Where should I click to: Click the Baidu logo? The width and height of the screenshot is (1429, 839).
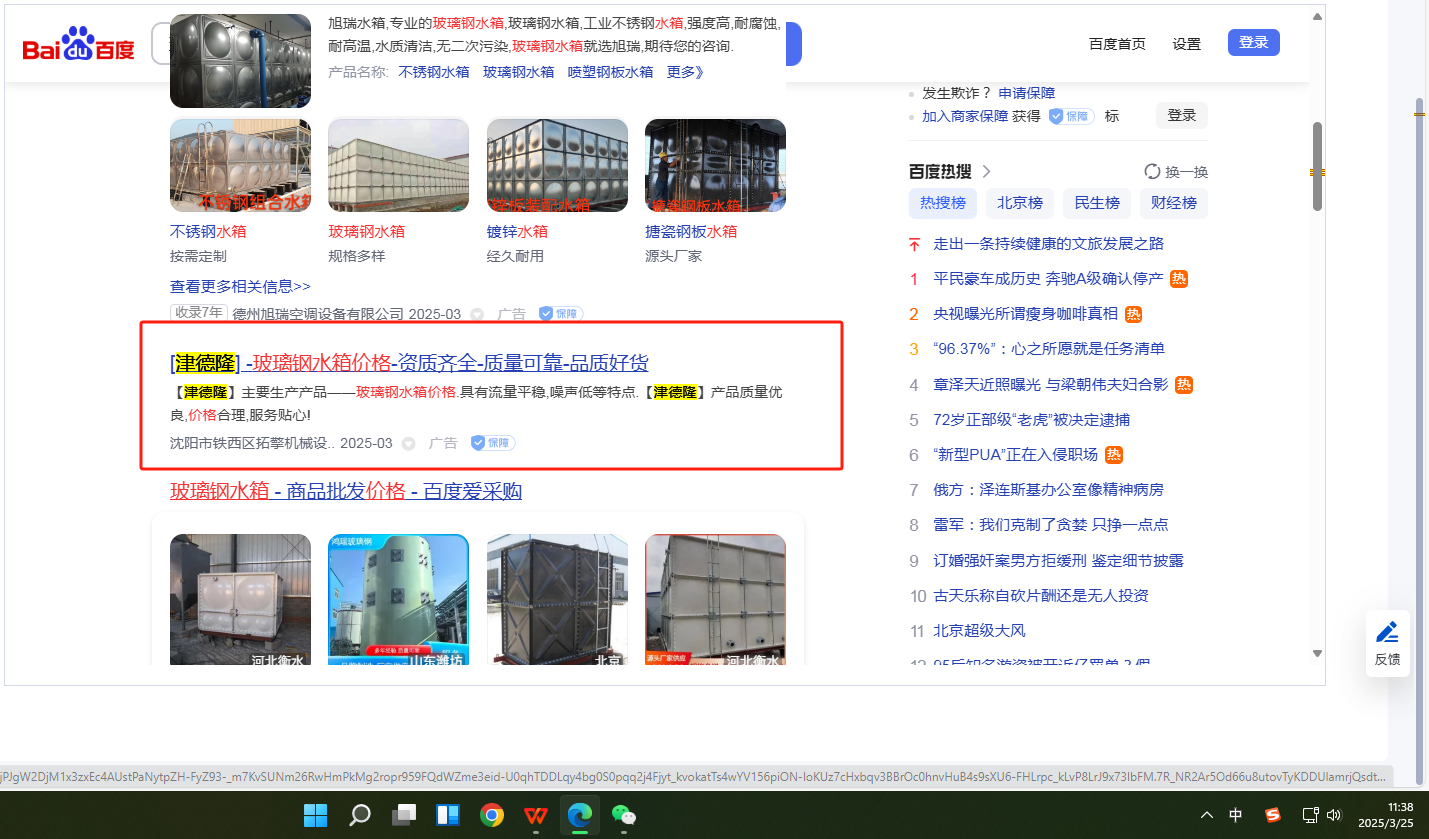click(79, 45)
